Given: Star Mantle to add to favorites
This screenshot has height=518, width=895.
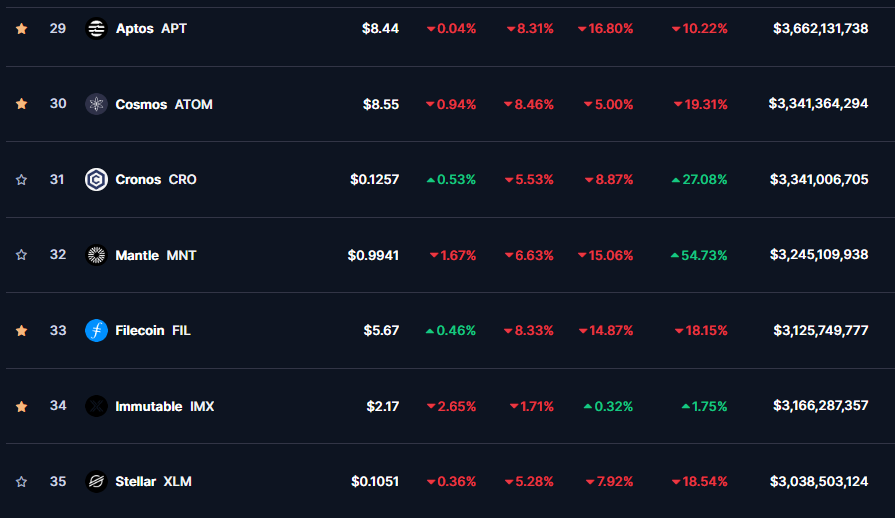Looking at the screenshot, I should [21, 255].
